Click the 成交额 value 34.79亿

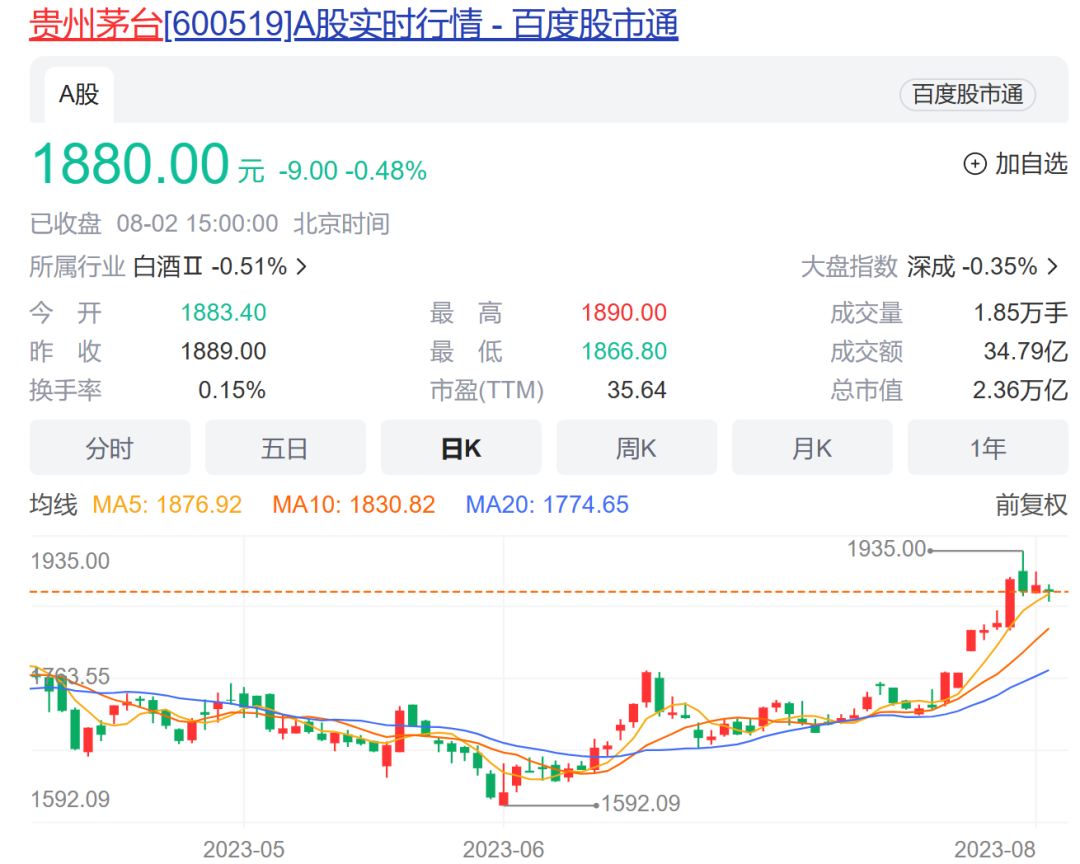click(1026, 351)
